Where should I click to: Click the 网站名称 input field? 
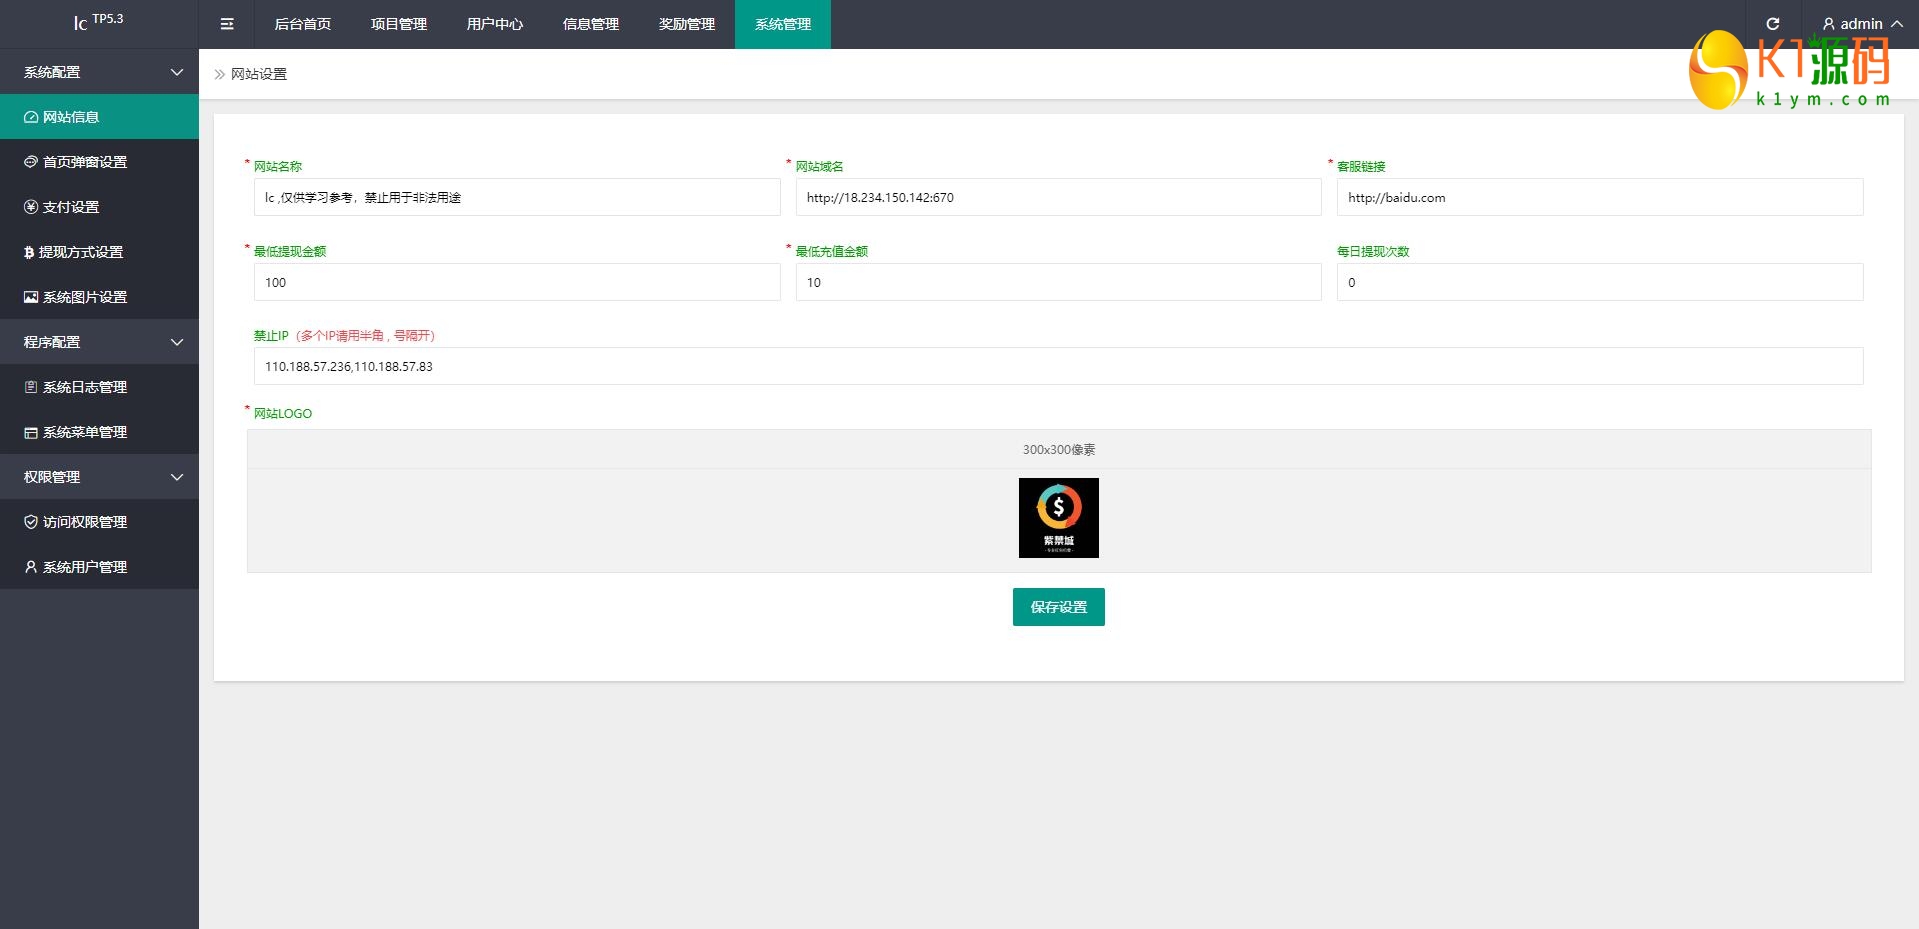517,197
